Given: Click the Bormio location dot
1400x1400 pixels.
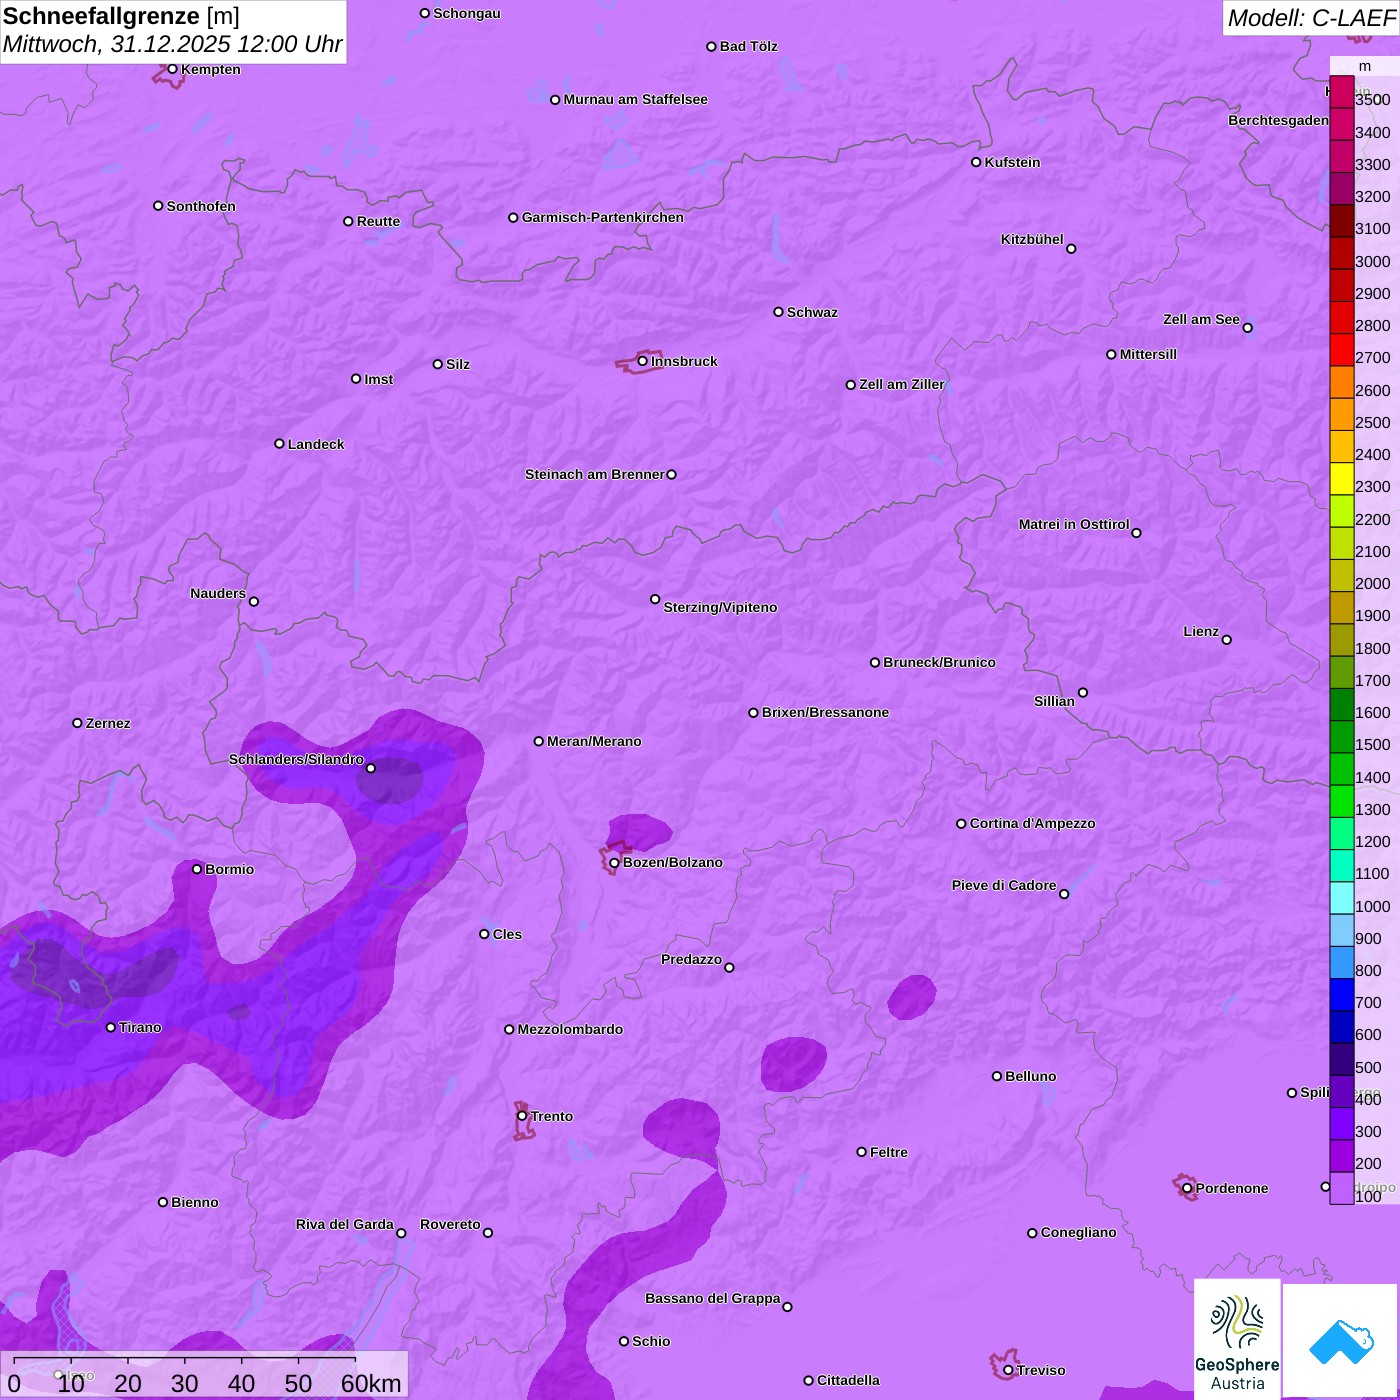Looking at the screenshot, I should coord(197,869).
